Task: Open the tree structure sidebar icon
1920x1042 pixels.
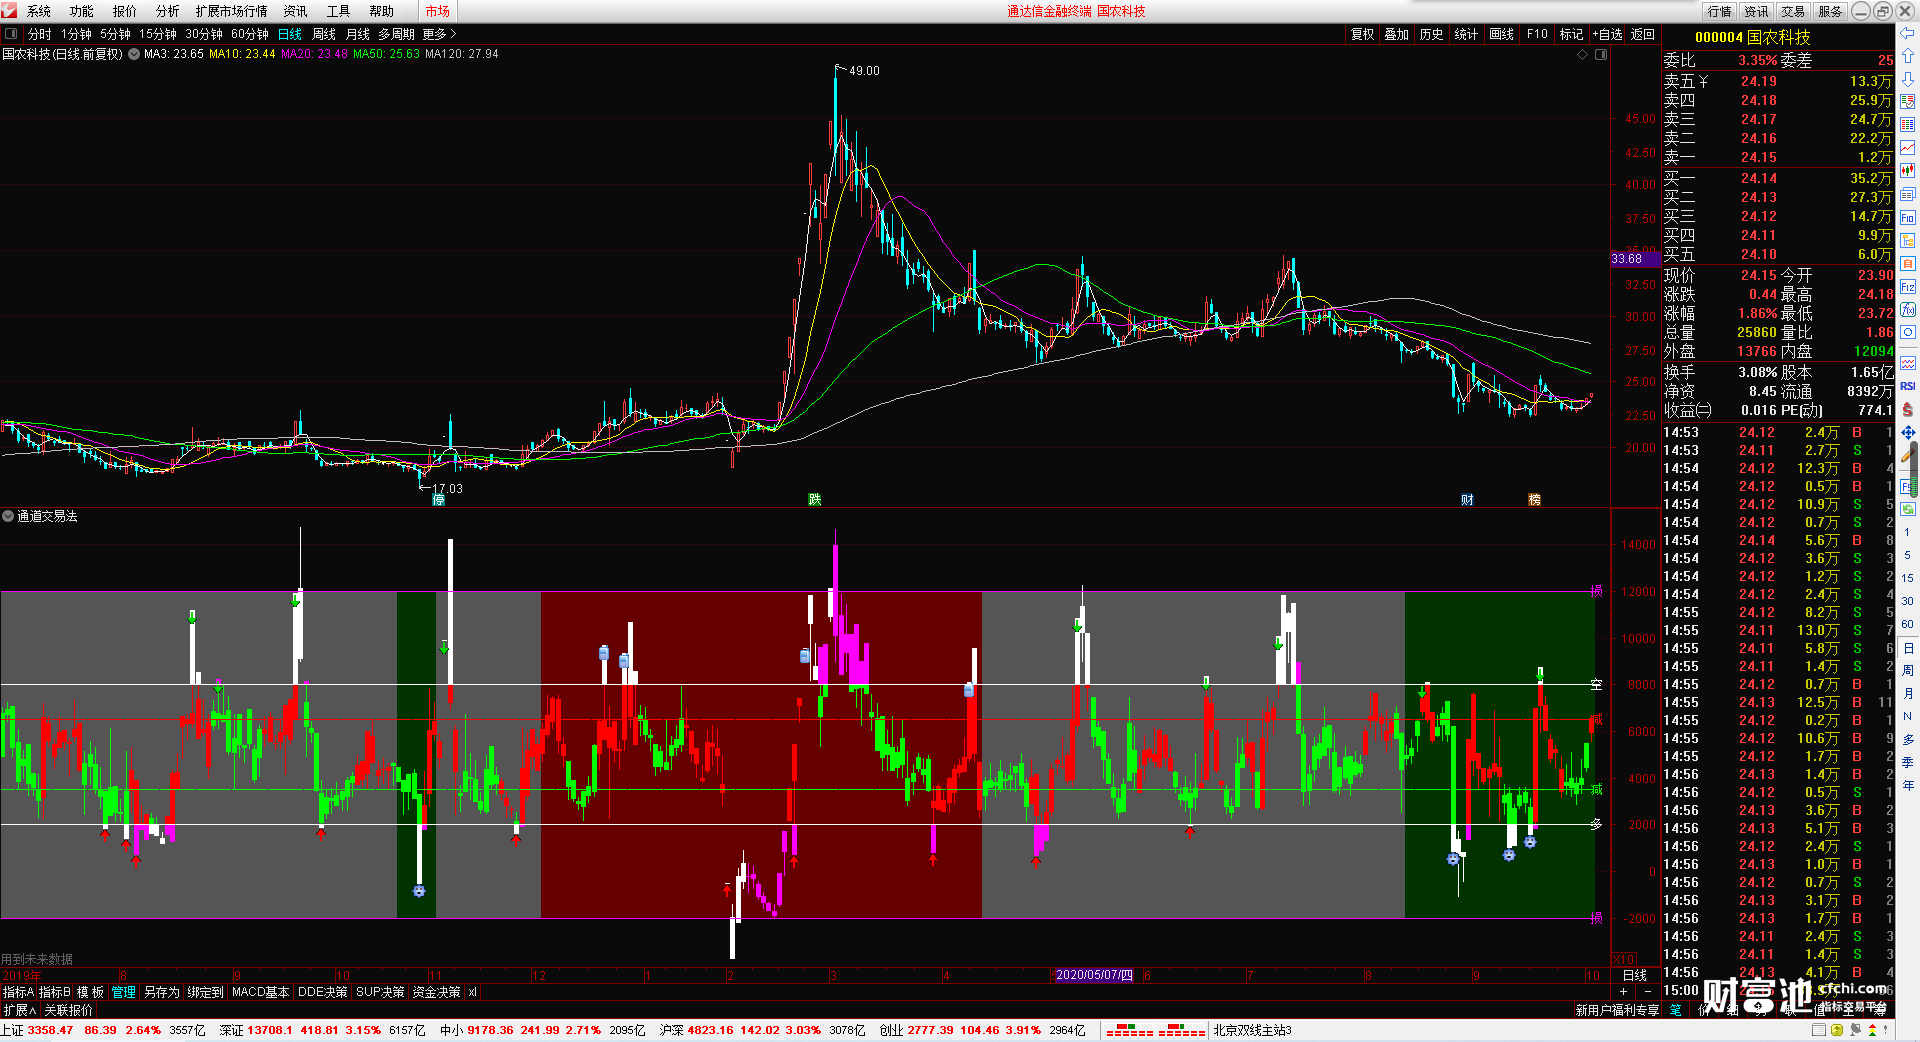Action: (x=1908, y=240)
